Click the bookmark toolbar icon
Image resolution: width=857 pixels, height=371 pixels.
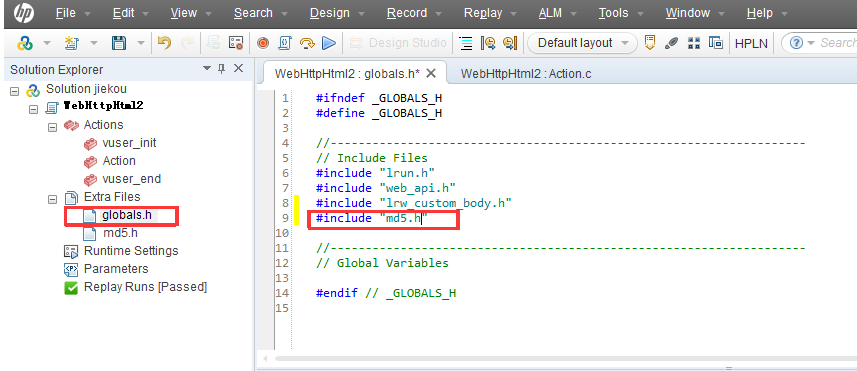(x=650, y=43)
